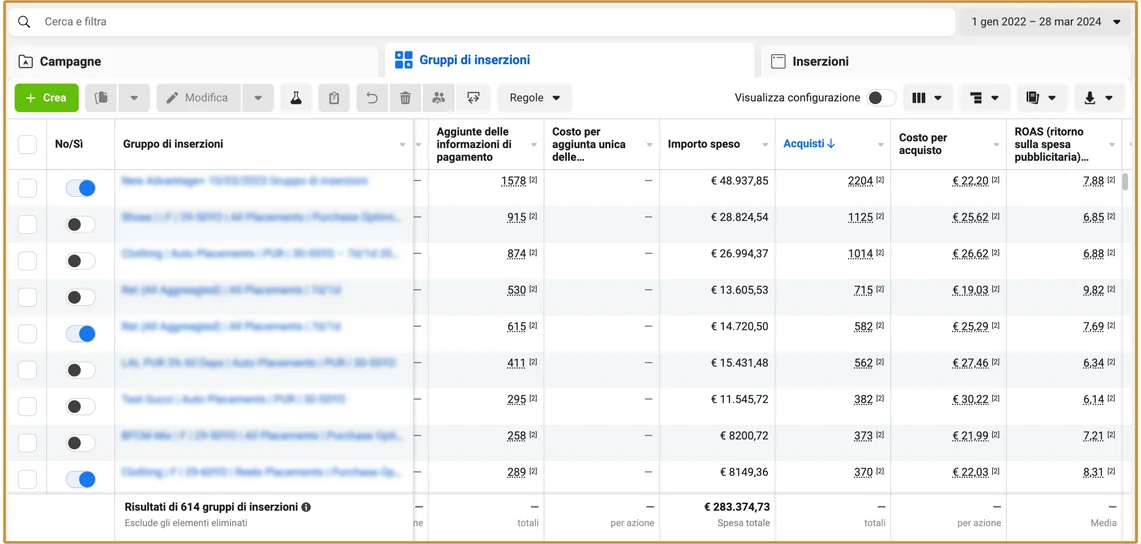Open Aggiunte delle informazioni di pagamento column menu
Image resolution: width=1141 pixels, height=544 pixels.
click(x=533, y=145)
